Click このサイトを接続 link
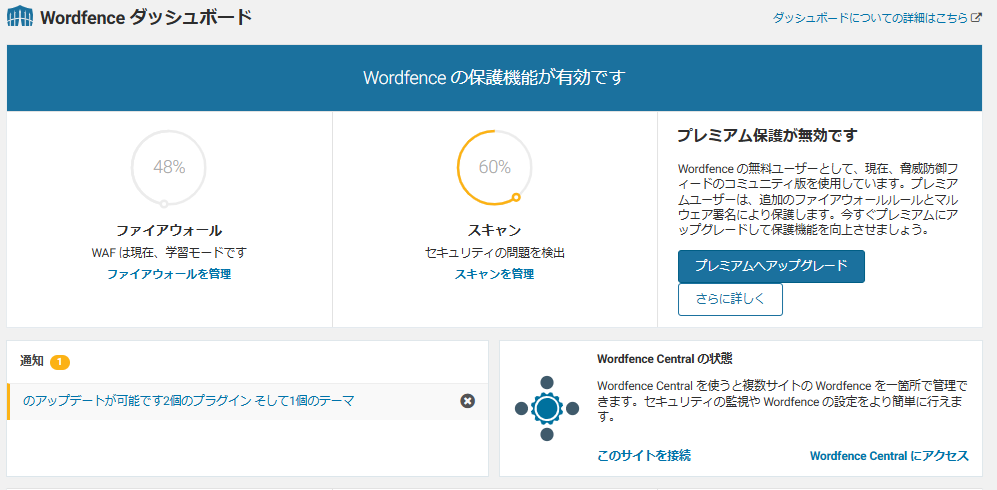 point(644,456)
